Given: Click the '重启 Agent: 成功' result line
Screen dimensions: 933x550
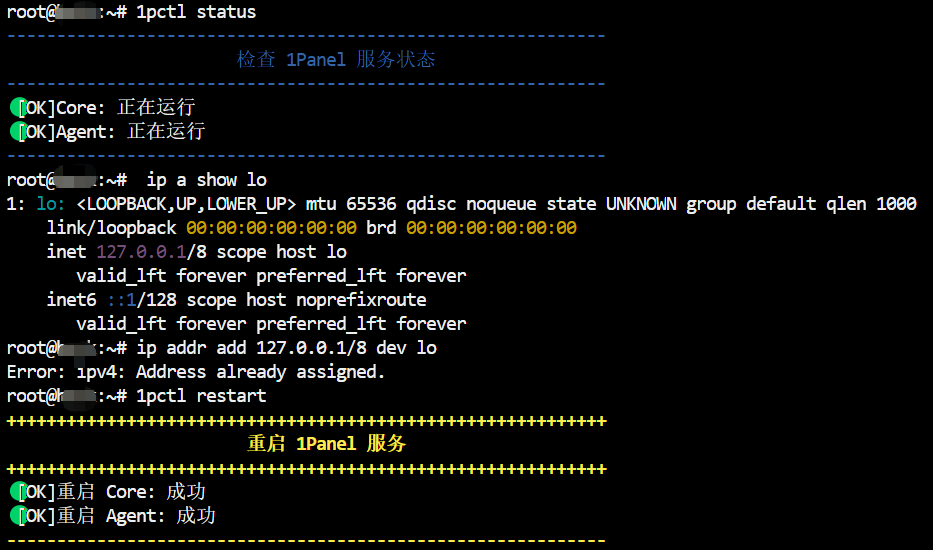Looking at the screenshot, I should [136, 515].
